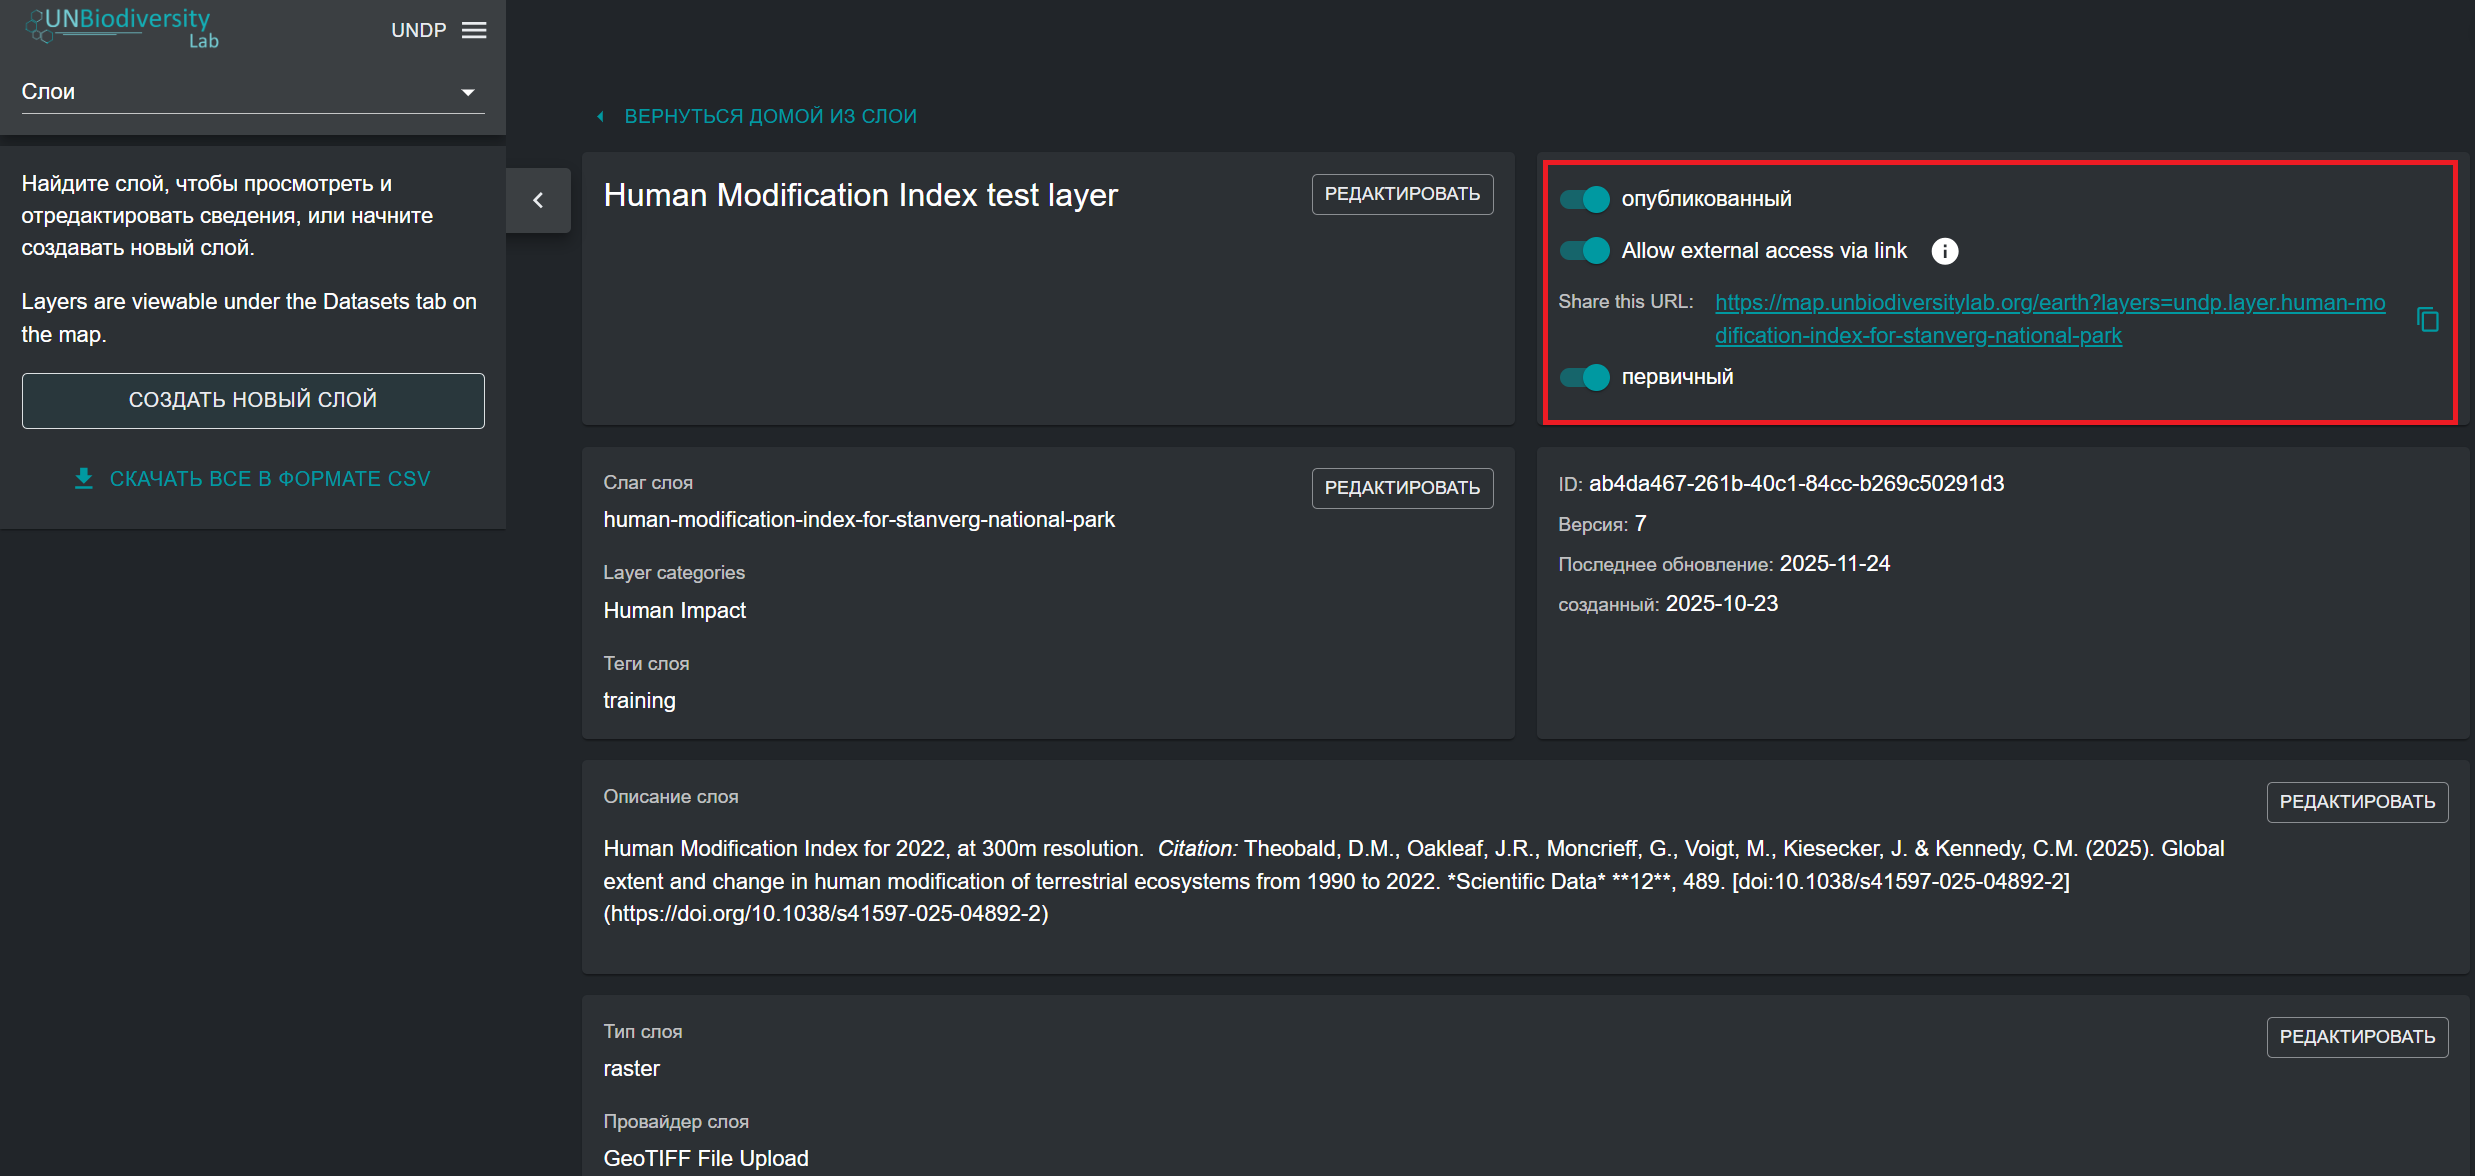
Task: Collapse the sidebar with the chevron arrow
Action: click(538, 200)
